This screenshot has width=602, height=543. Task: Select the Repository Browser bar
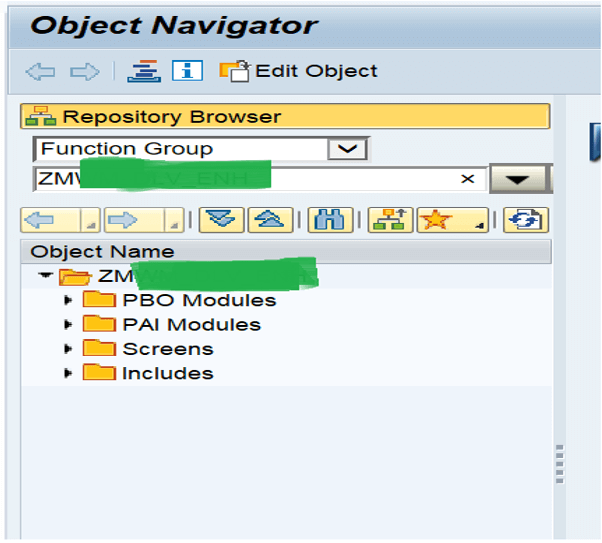tap(285, 116)
